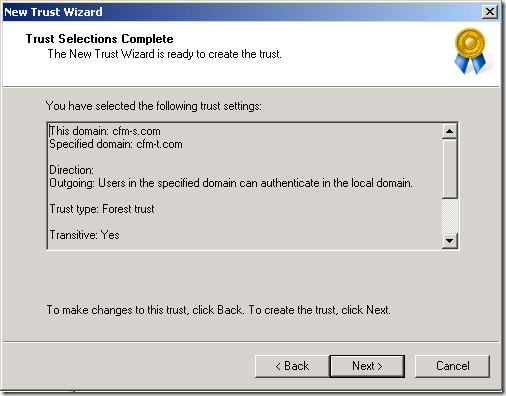Click 'Transitive: Yes' line
Screen dimensions: 506x396
tap(84, 235)
